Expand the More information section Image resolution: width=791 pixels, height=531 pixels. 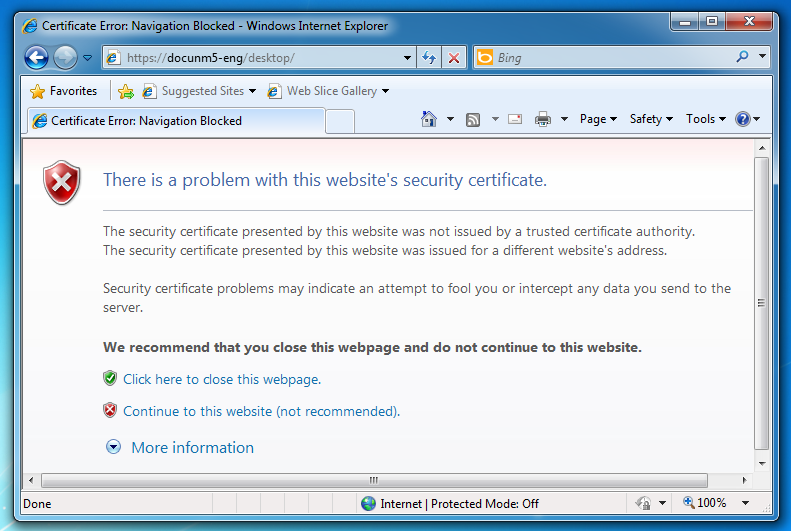[192, 448]
